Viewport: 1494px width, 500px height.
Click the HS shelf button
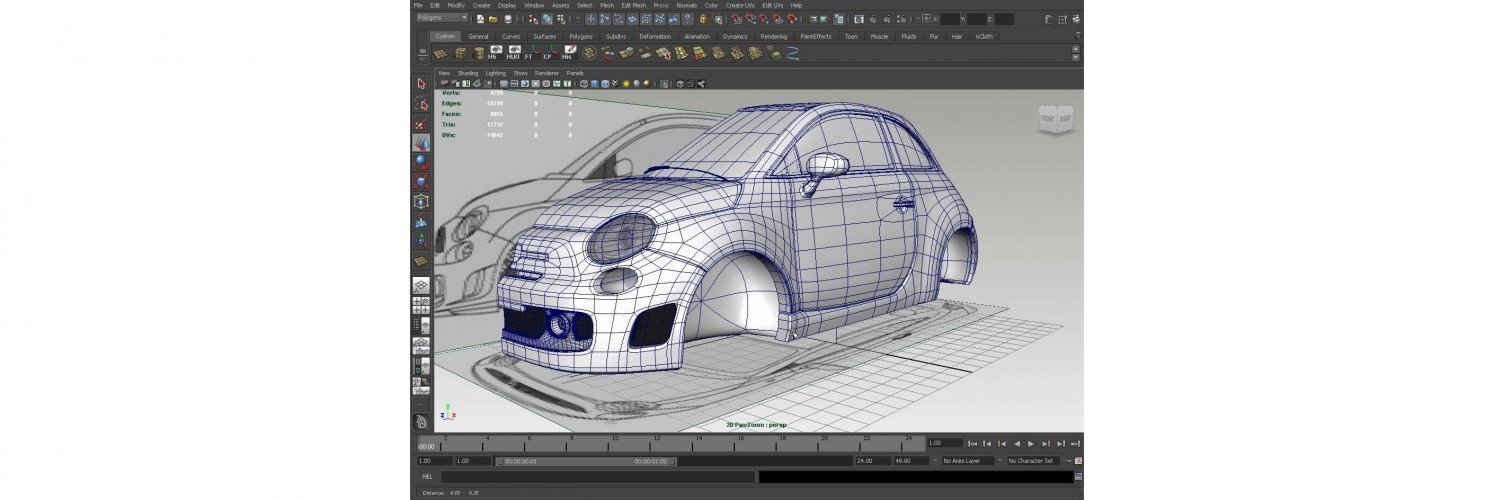click(492, 53)
